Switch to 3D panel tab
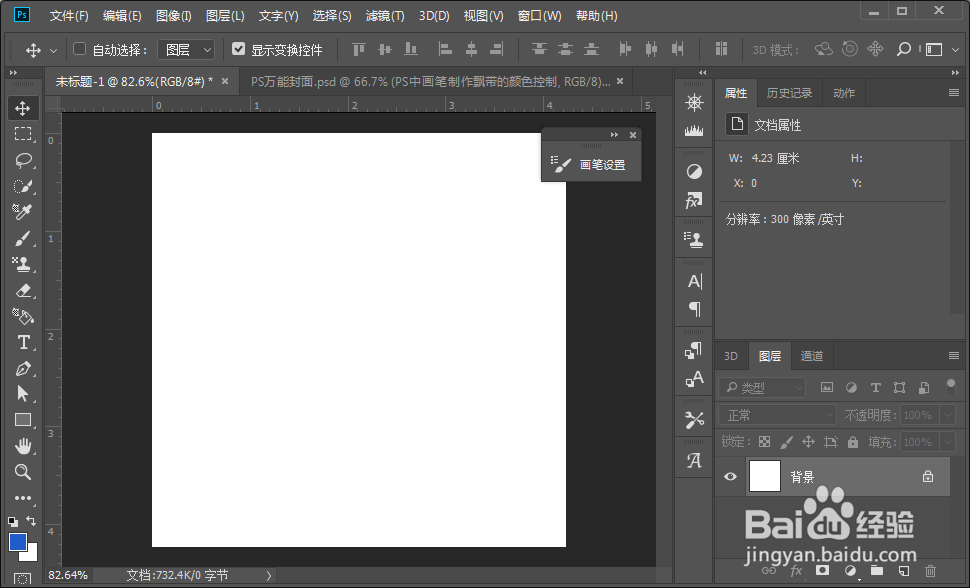The width and height of the screenshot is (970, 588). click(x=731, y=356)
